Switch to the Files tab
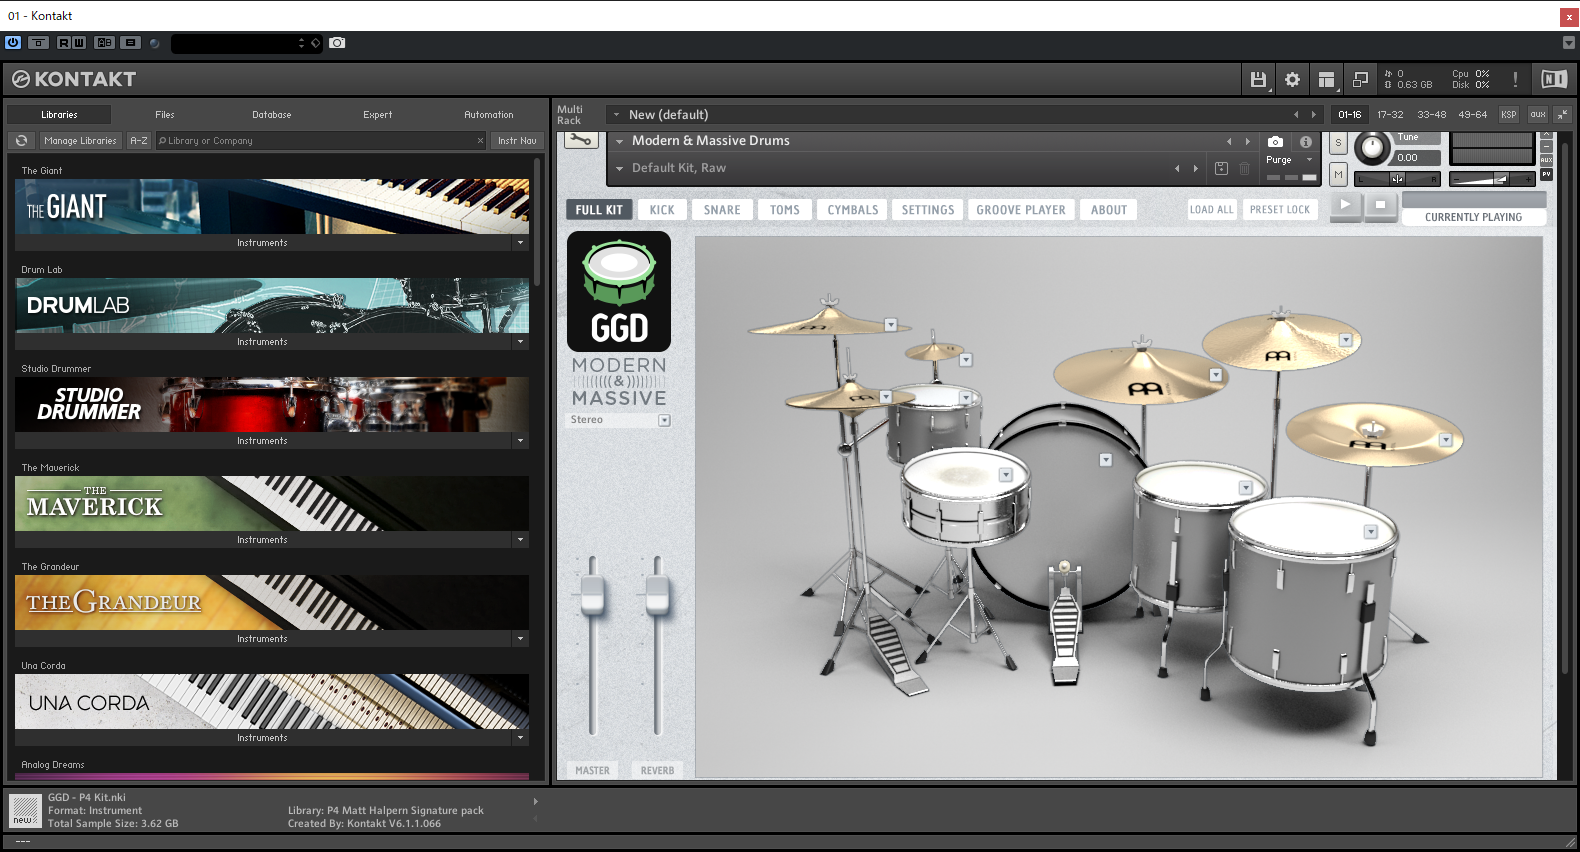 (165, 115)
